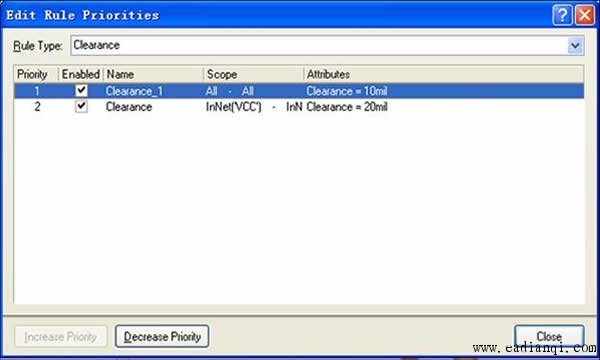Click the Enabled column header

[x=81, y=74]
